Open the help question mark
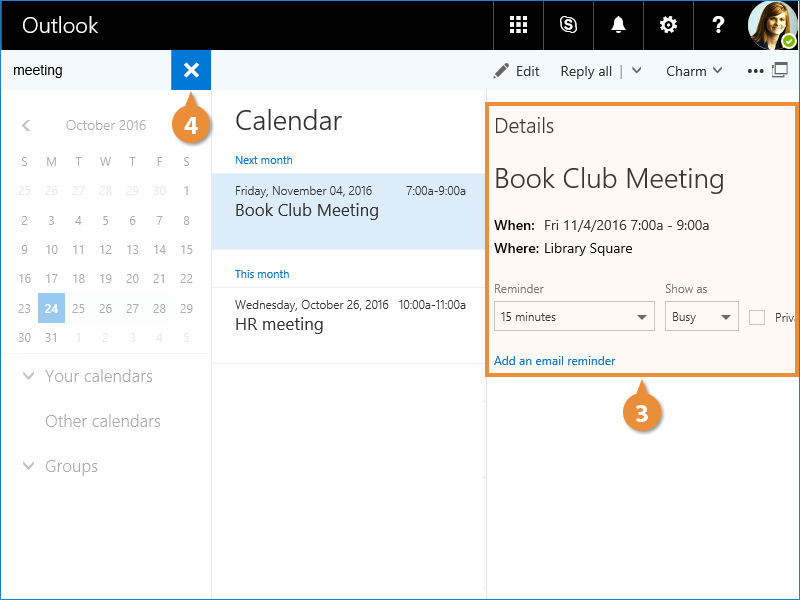 pos(718,25)
